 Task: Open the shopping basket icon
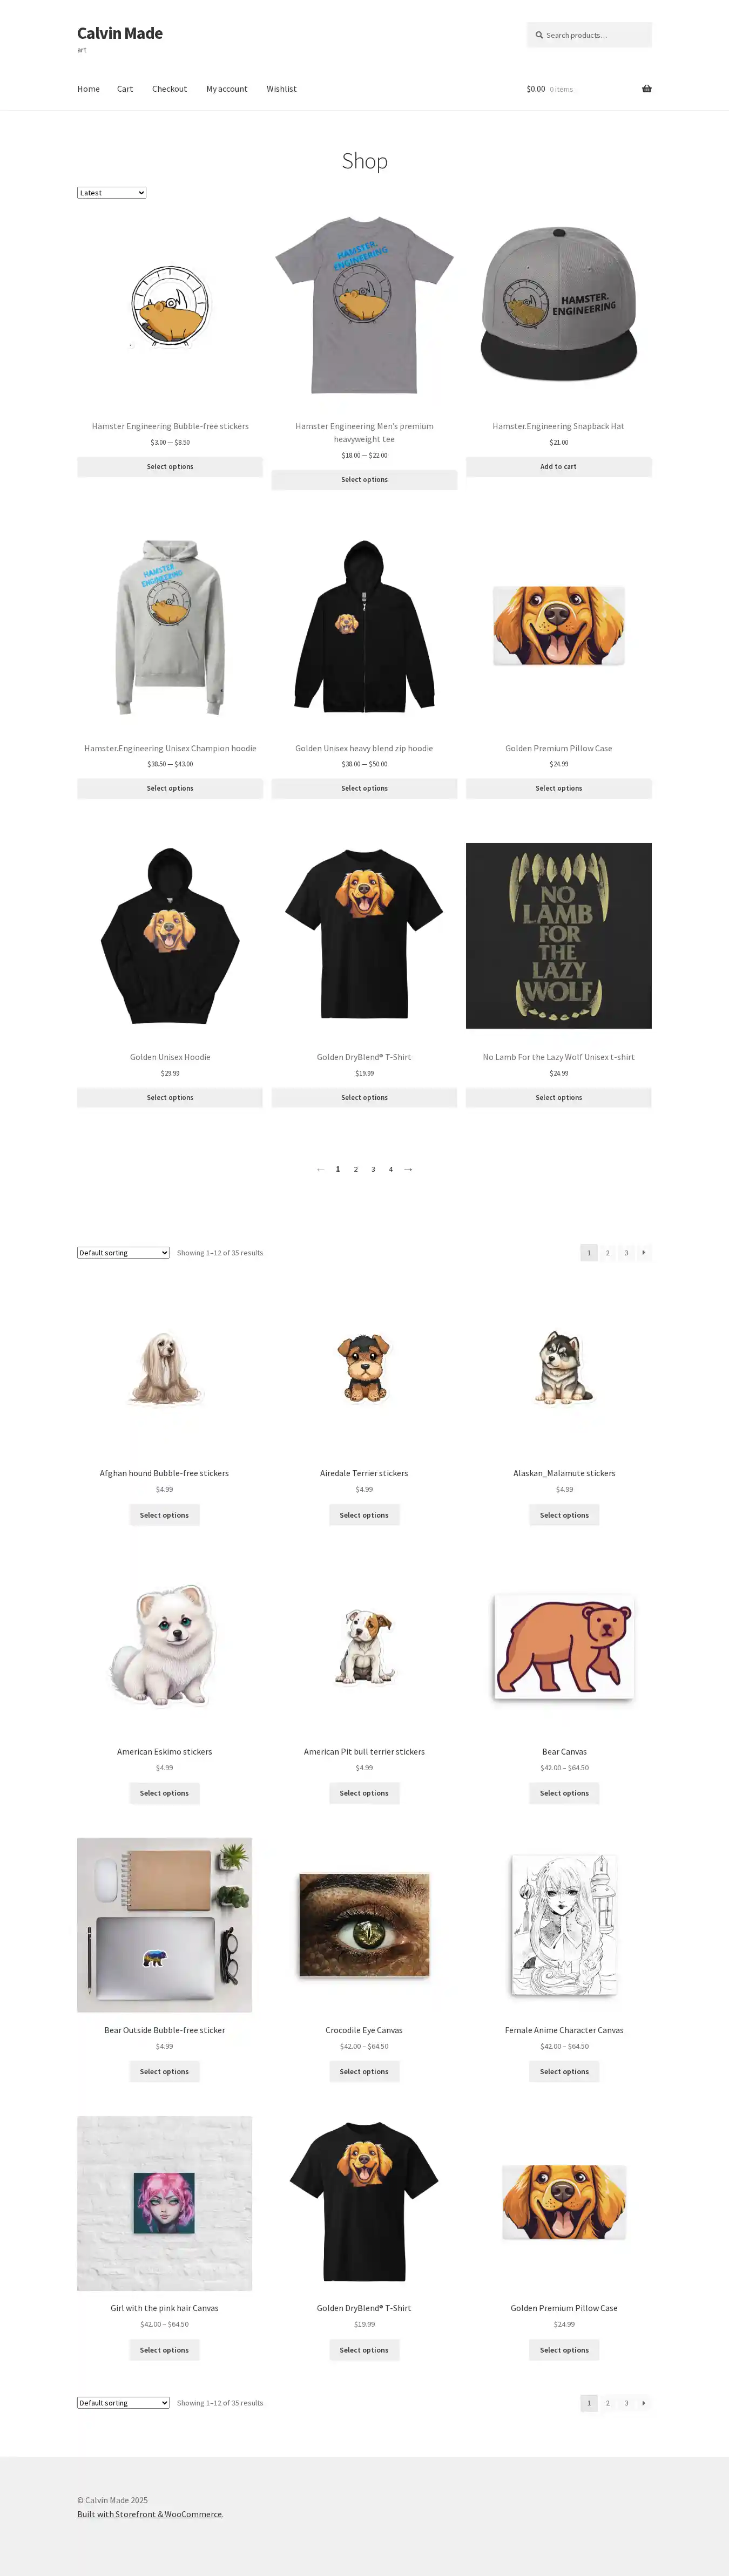pos(646,89)
